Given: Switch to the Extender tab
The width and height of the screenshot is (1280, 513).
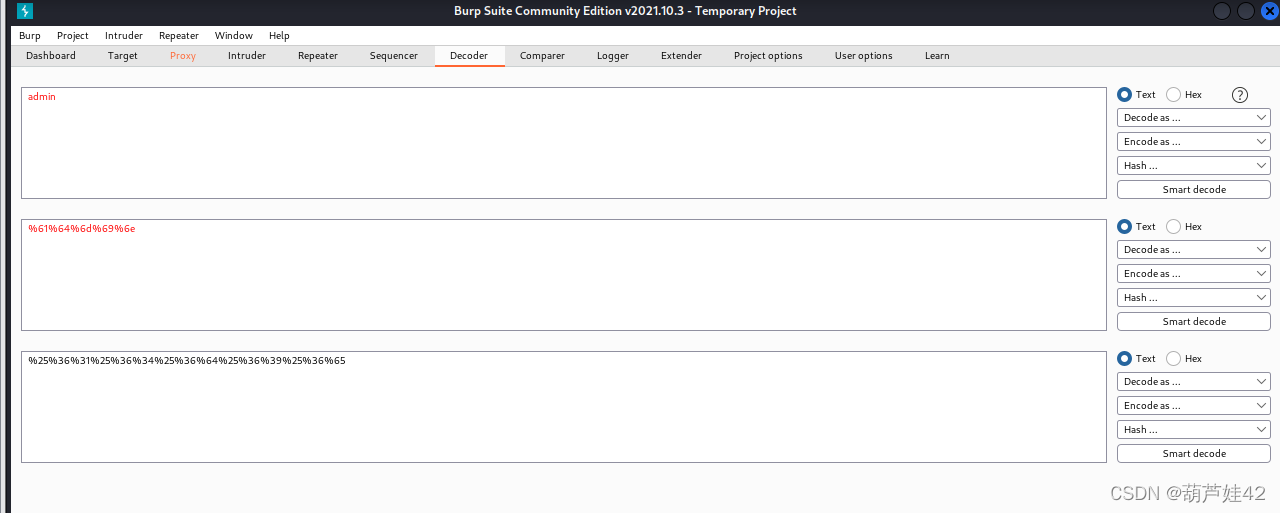Looking at the screenshot, I should [681, 56].
